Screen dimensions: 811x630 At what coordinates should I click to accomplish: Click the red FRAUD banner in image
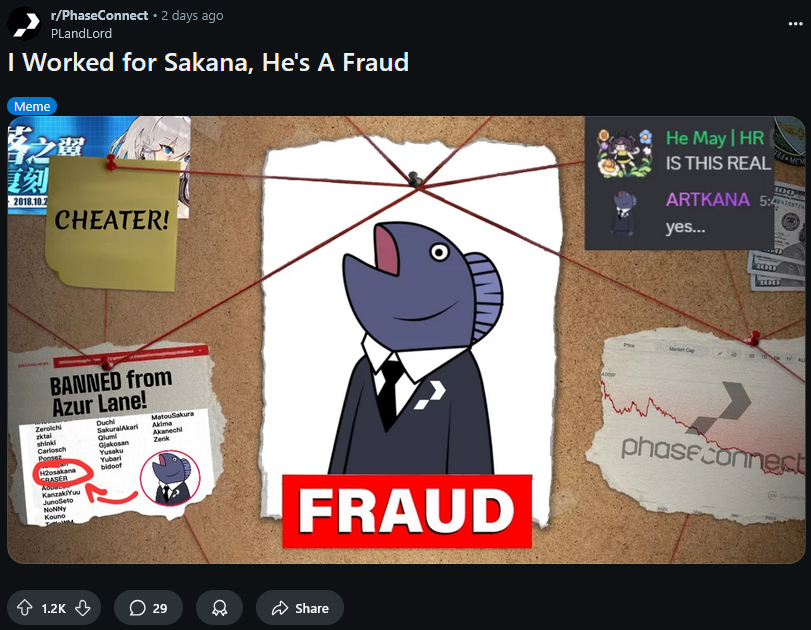(407, 511)
